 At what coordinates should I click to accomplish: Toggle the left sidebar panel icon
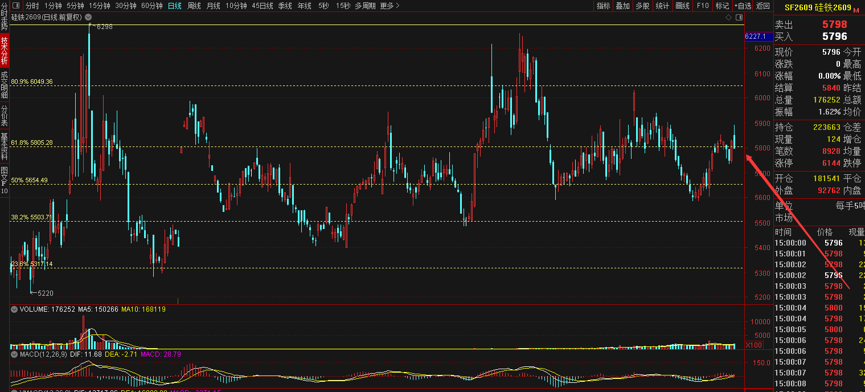(16, 6)
